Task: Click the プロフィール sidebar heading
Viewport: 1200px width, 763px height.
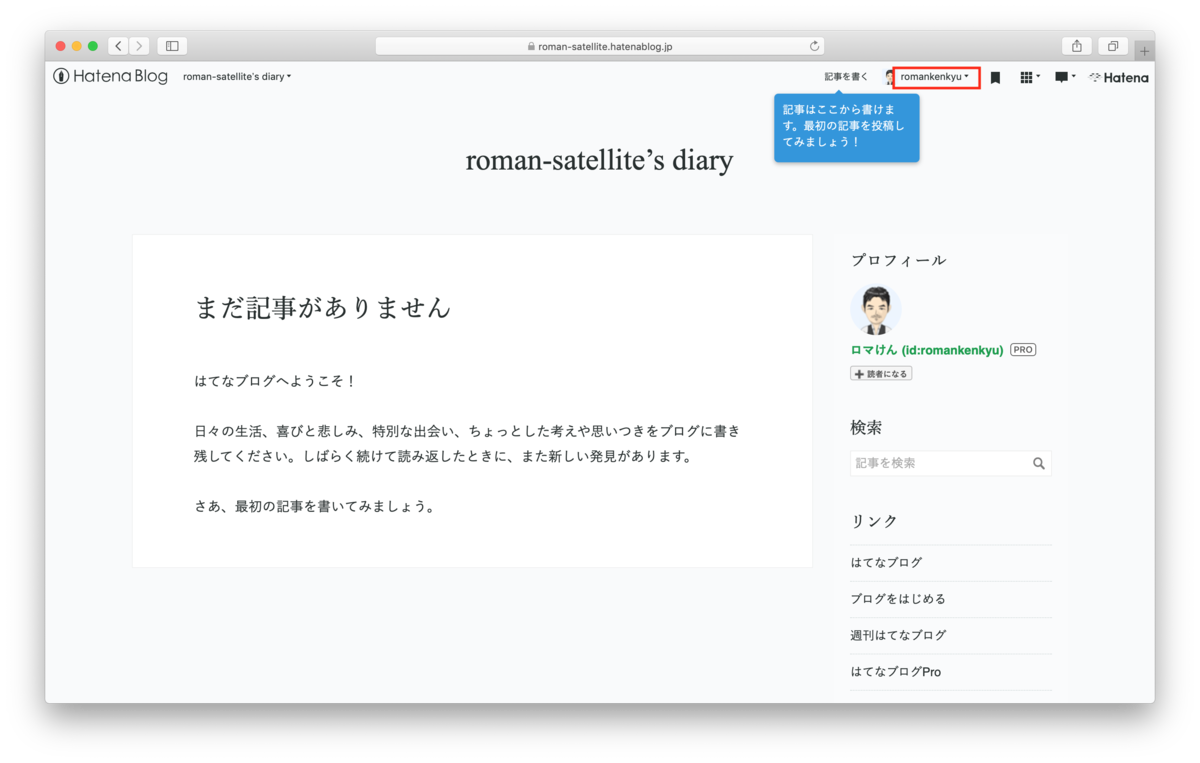Action: pos(899,260)
